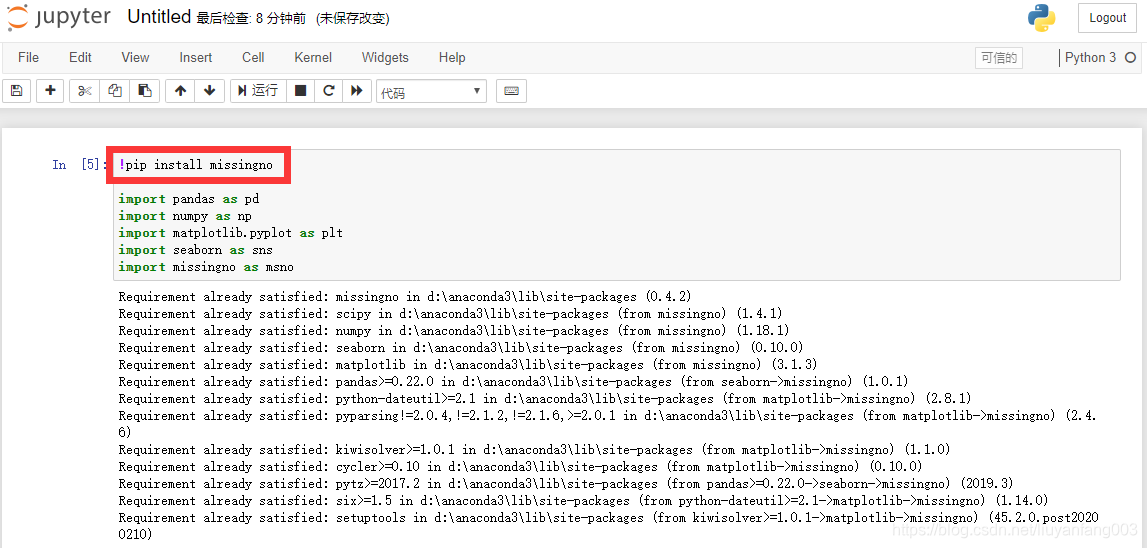1147x548 pixels.
Task: Click the import matplotlib.pyplot line
Action: (x=230, y=233)
